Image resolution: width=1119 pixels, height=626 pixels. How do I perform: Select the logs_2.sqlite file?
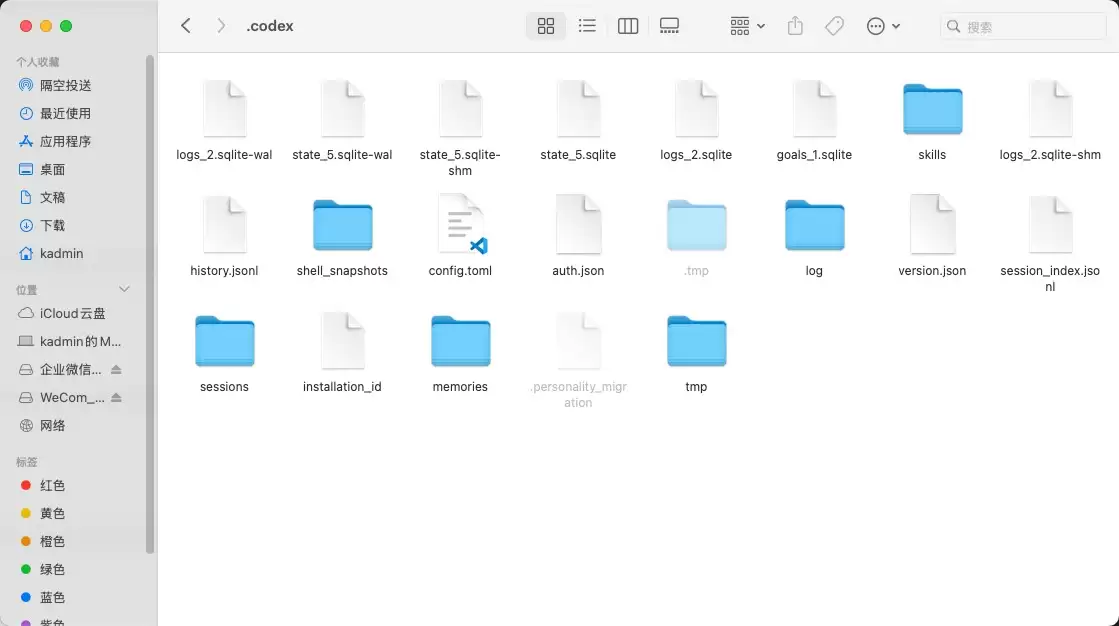click(697, 120)
